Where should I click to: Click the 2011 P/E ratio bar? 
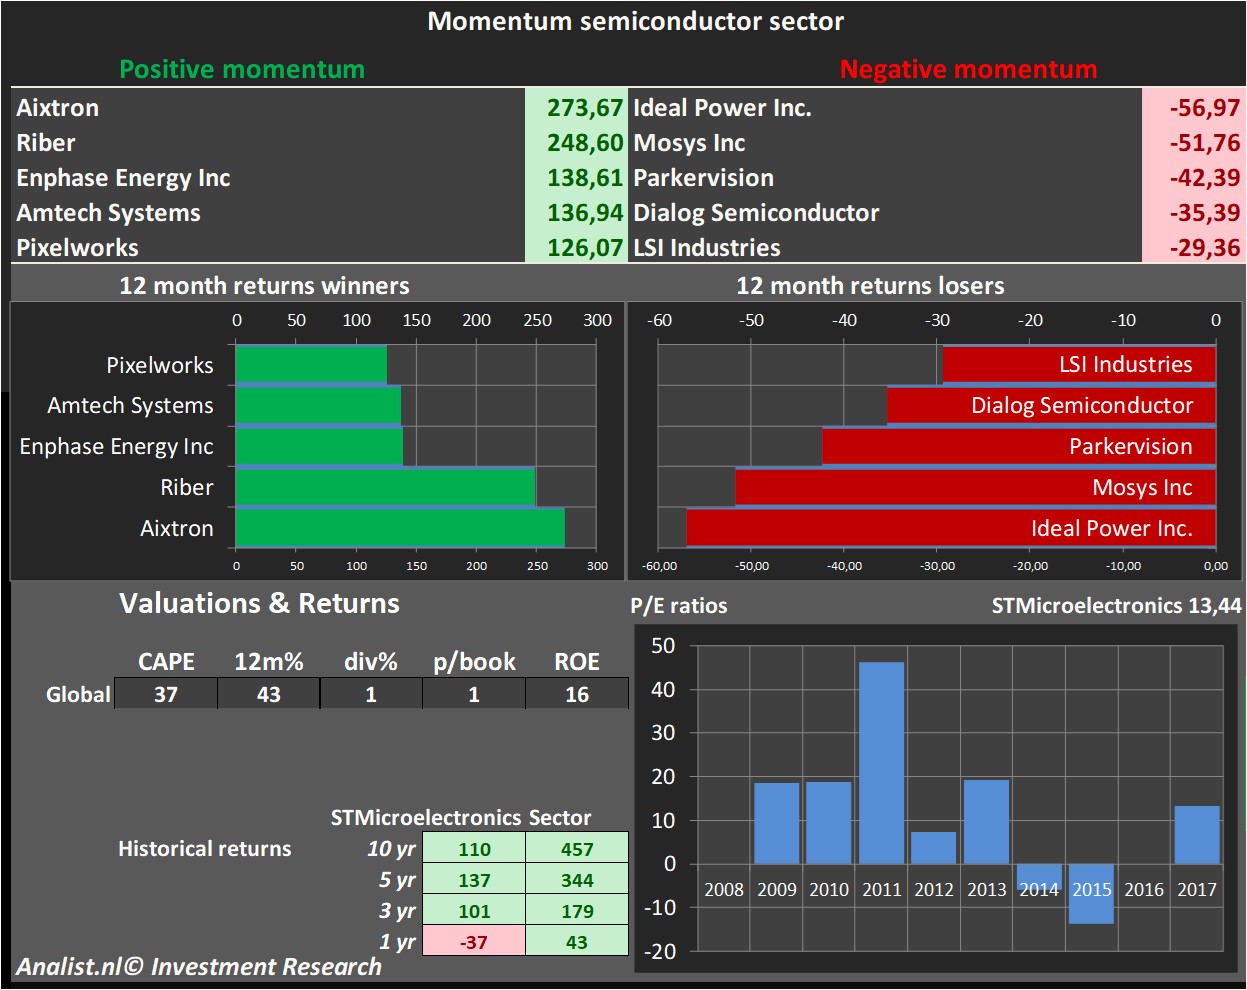(x=881, y=762)
